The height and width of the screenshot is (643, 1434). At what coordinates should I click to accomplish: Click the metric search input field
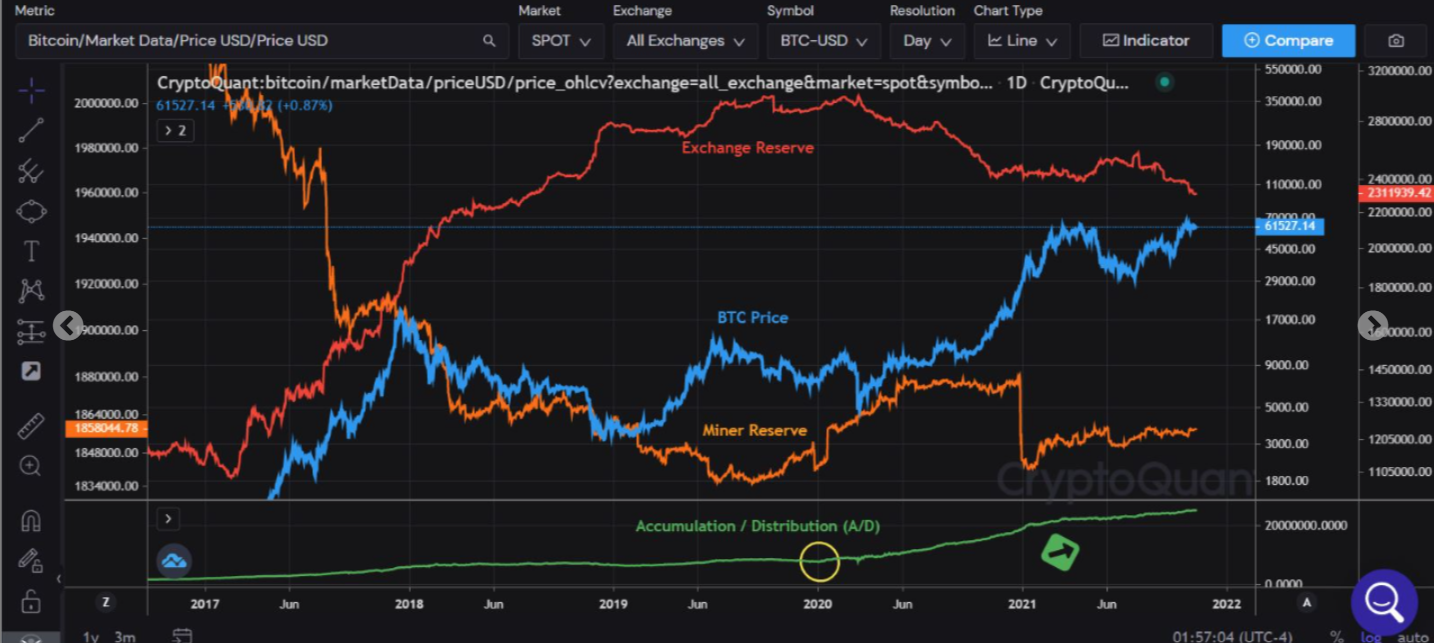(x=250, y=41)
